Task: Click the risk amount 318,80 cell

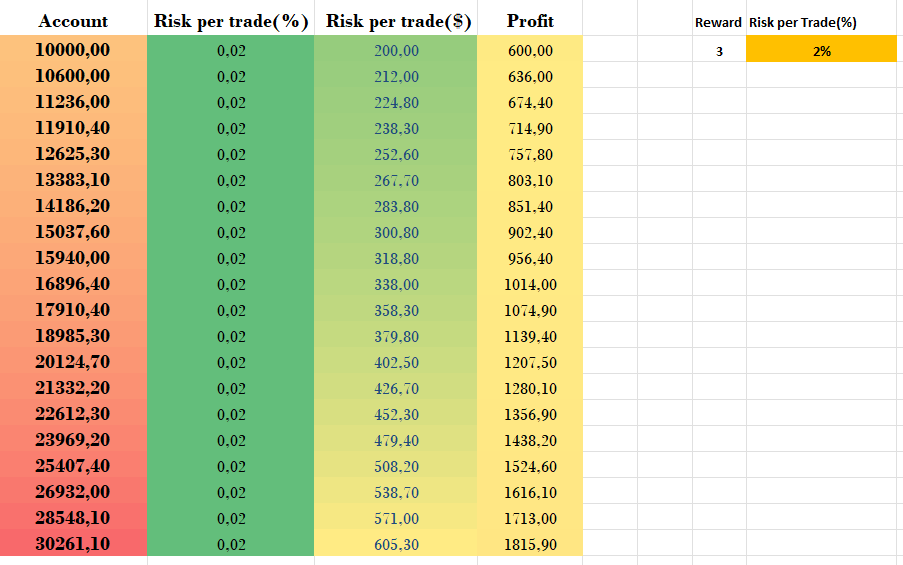Action: tap(396, 258)
